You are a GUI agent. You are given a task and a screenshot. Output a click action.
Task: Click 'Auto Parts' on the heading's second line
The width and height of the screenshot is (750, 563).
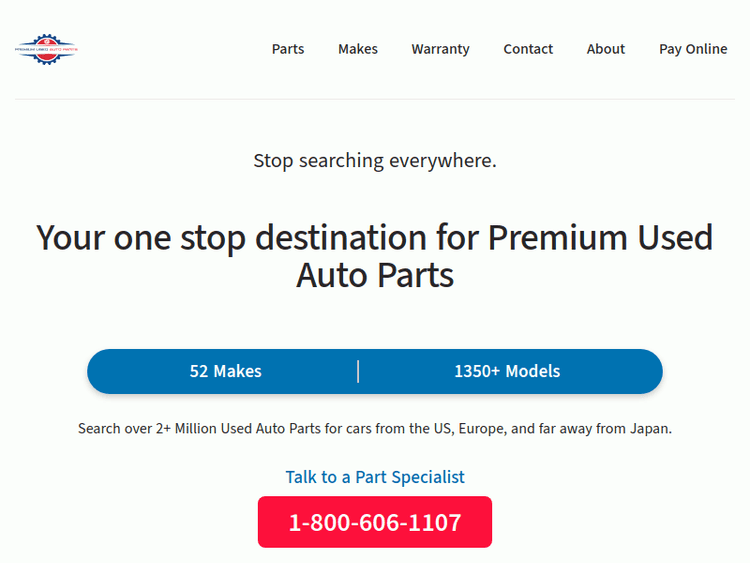point(375,275)
